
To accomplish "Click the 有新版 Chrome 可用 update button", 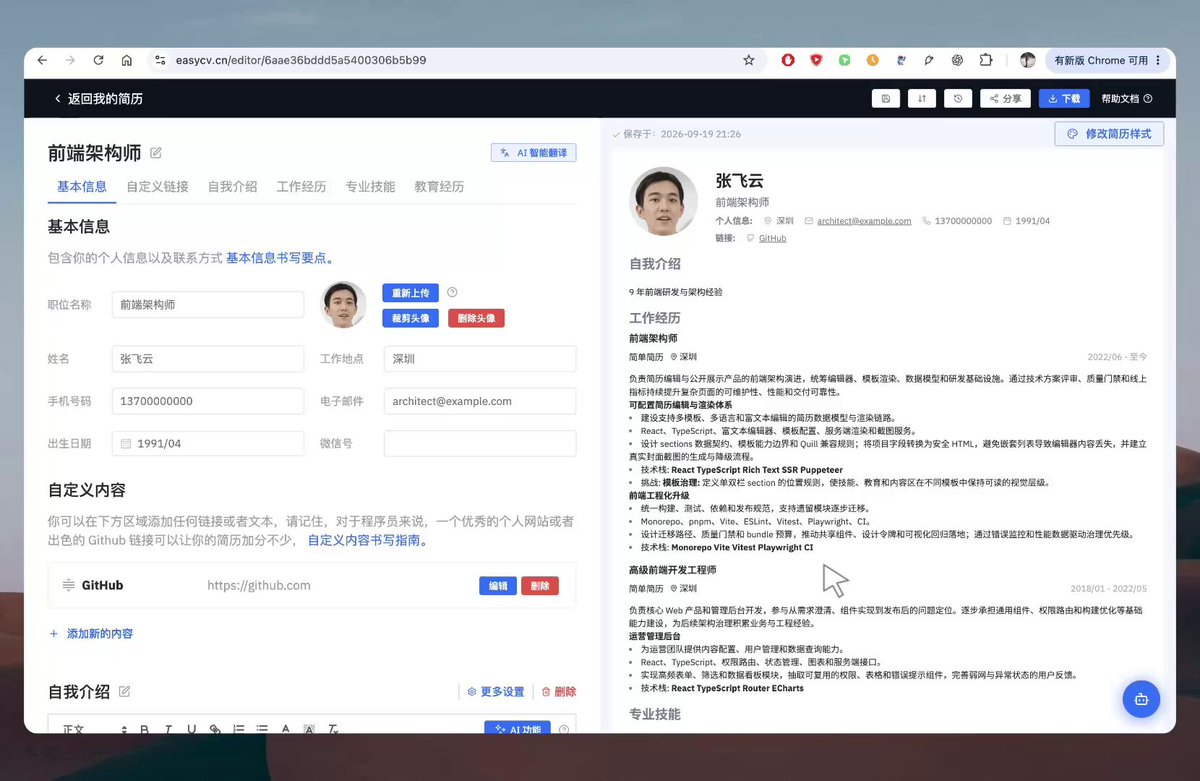I will pyautogui.click(x=1108, y=60).
